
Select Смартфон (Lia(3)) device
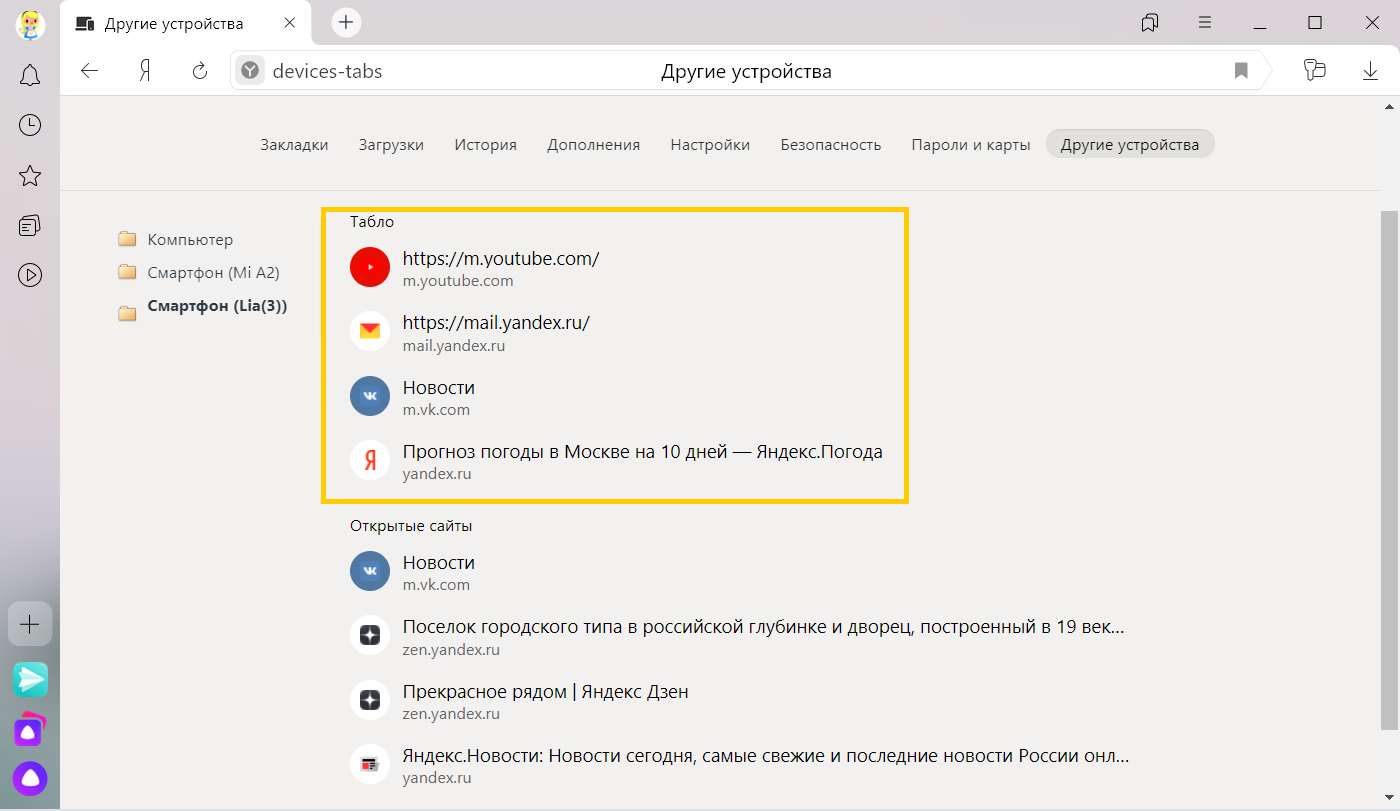point(203,307)
